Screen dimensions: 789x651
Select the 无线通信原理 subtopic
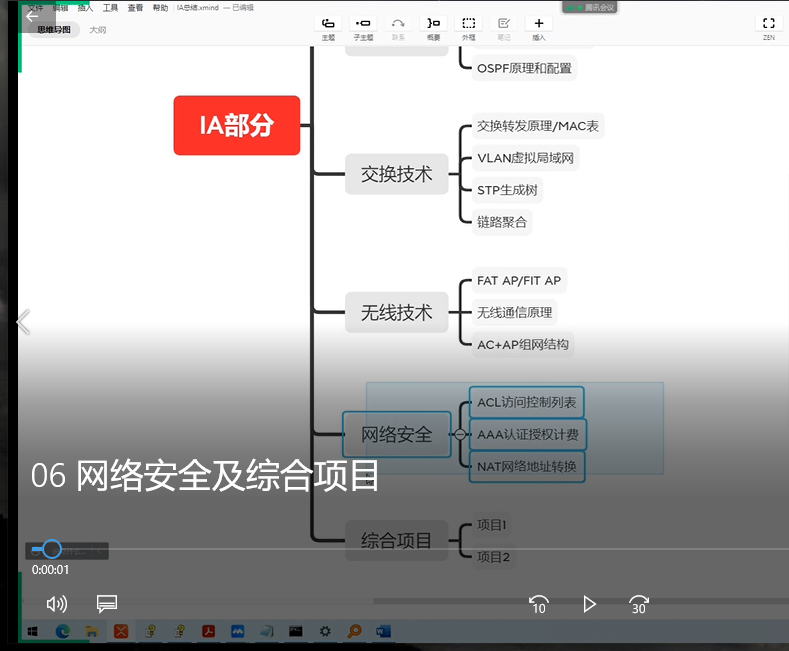(x=514, y=312)
